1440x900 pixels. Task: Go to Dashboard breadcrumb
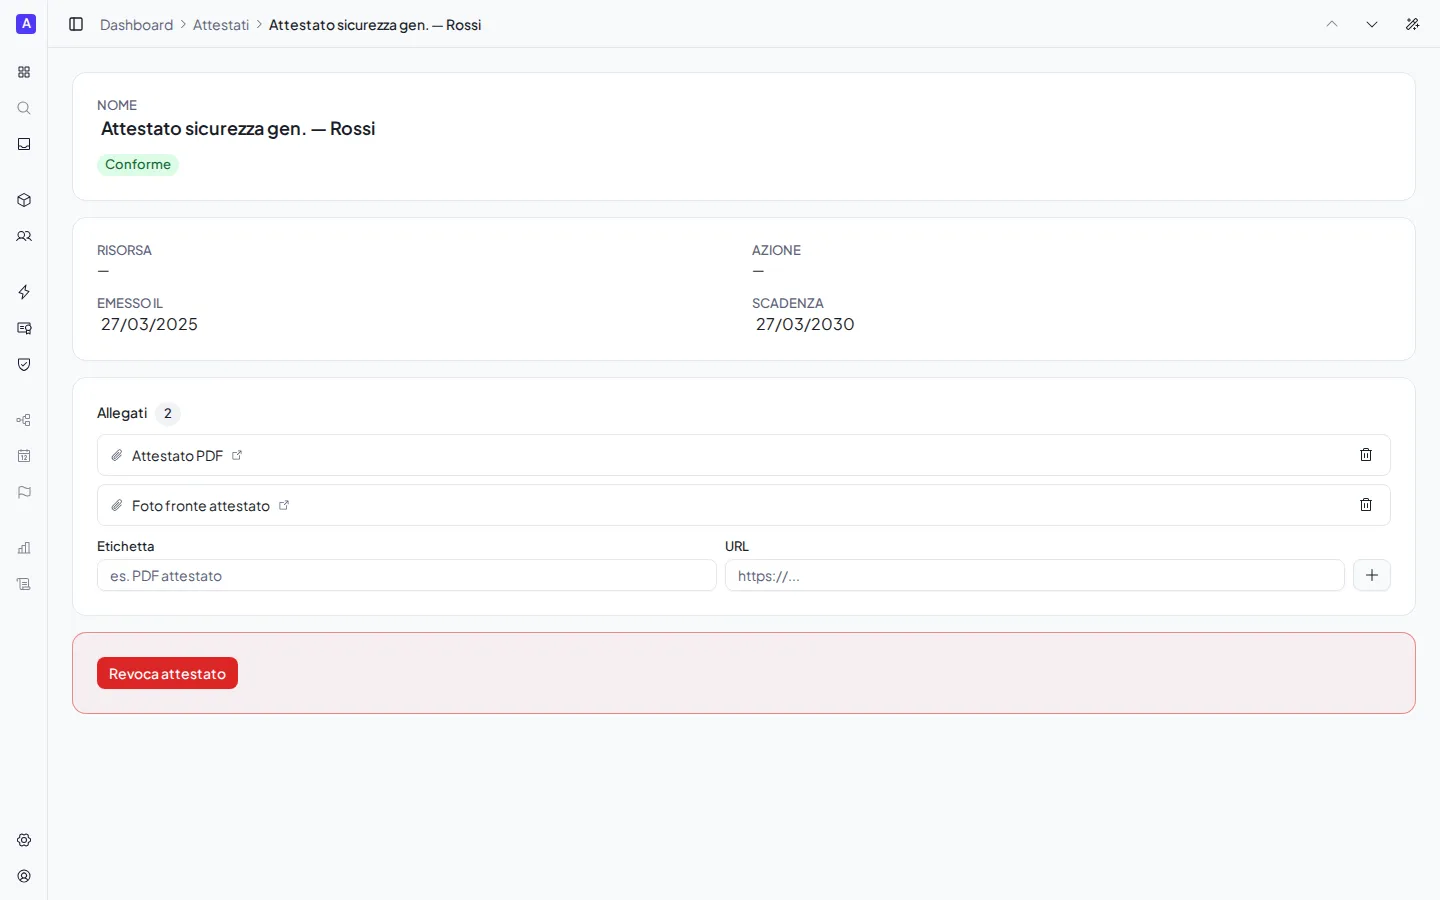(x=136, y=25)
